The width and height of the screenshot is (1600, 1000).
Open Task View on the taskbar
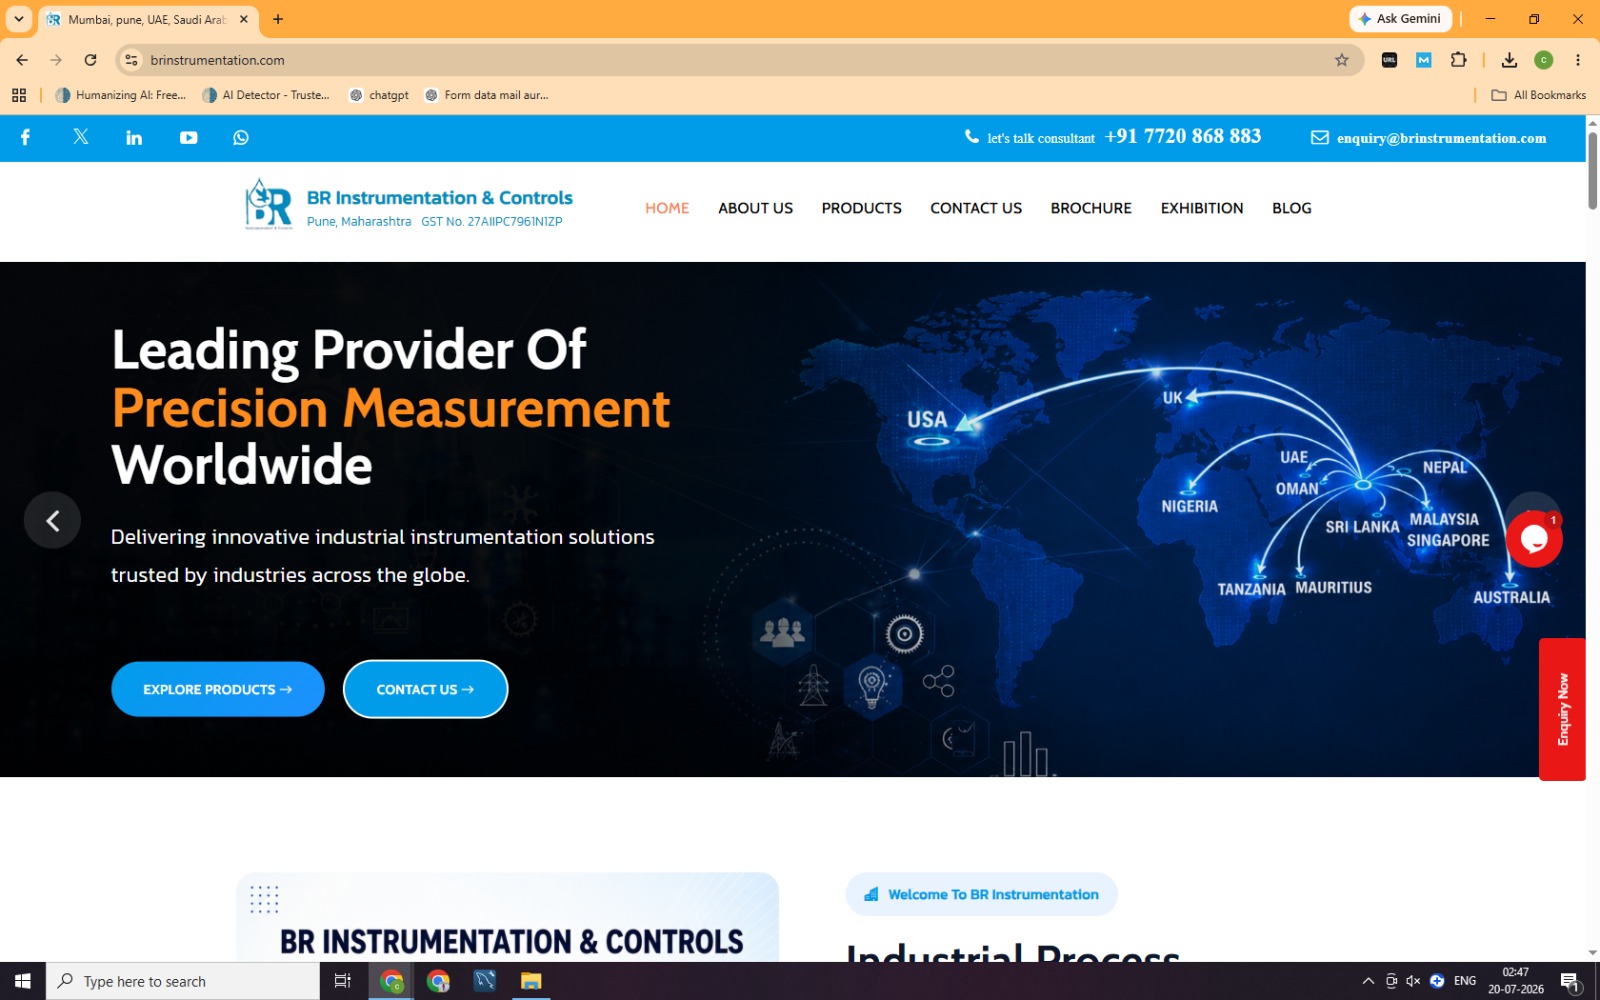342,981
